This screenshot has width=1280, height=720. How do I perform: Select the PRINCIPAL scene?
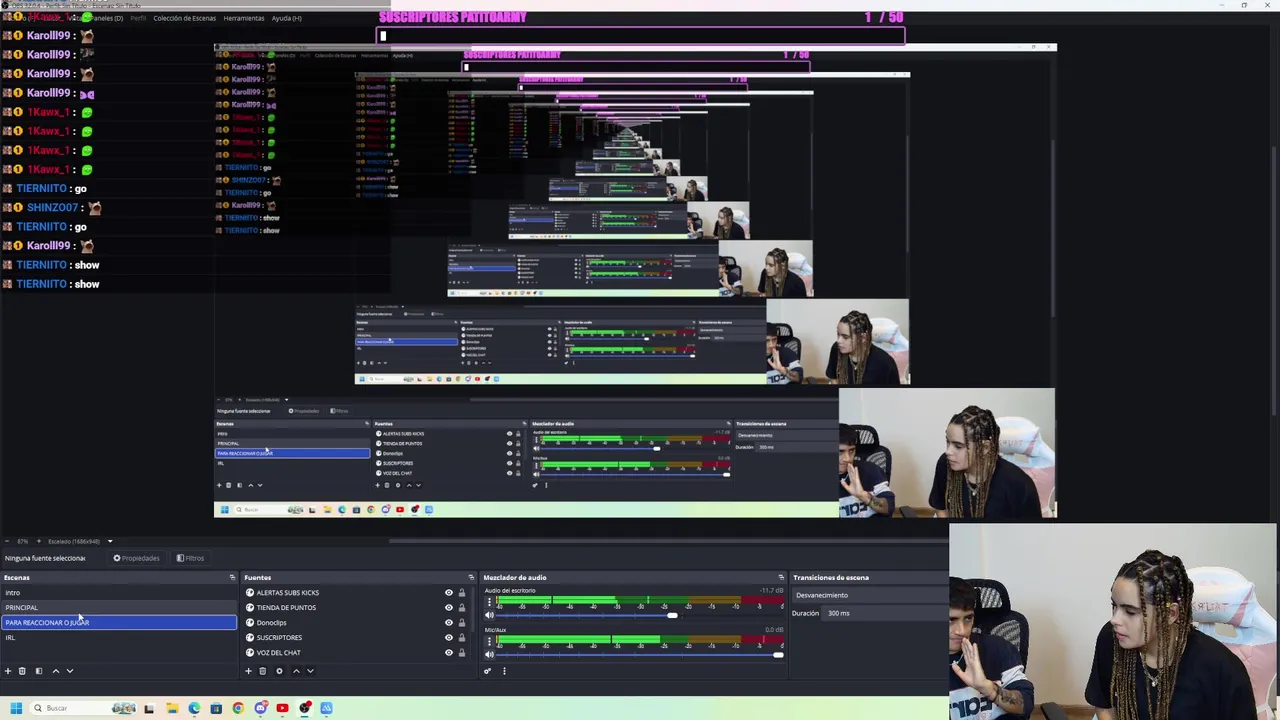point(119,608)
